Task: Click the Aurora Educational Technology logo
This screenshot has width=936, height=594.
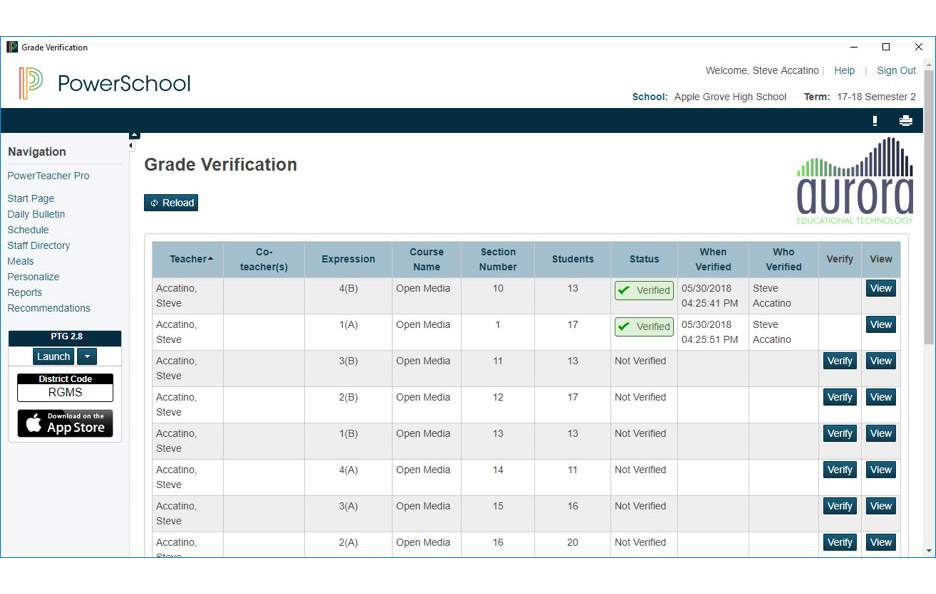Action: [x=855, y=182]
